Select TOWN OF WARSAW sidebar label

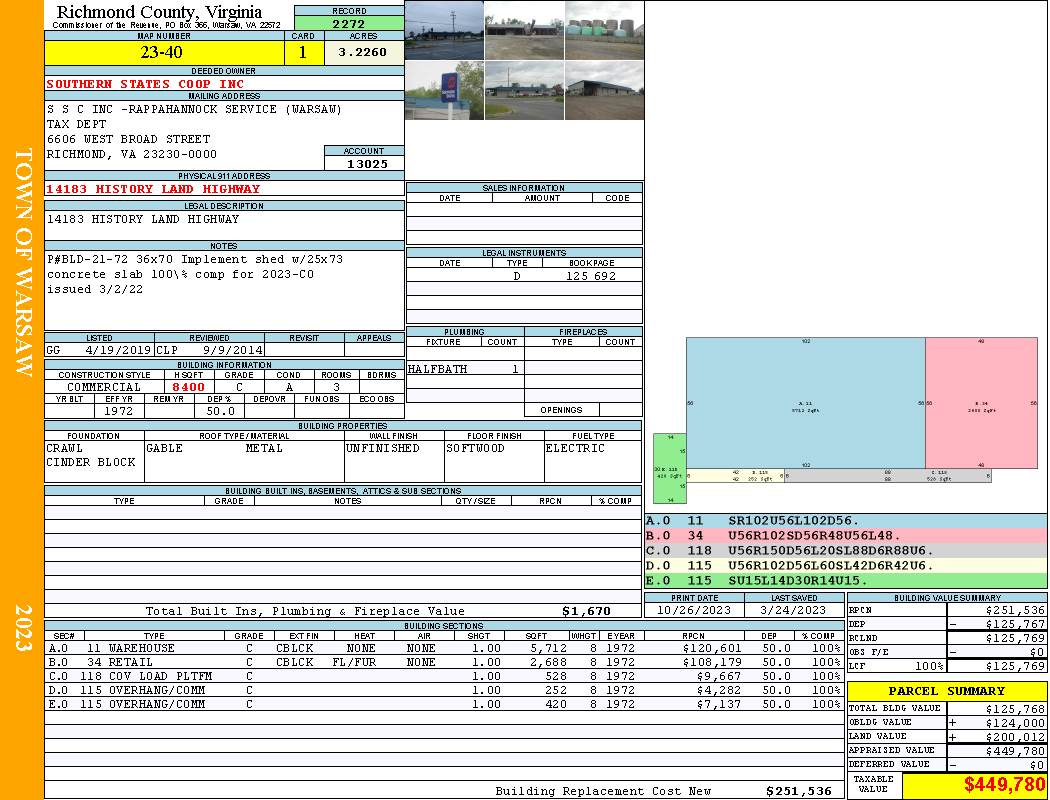click(23, 262)
